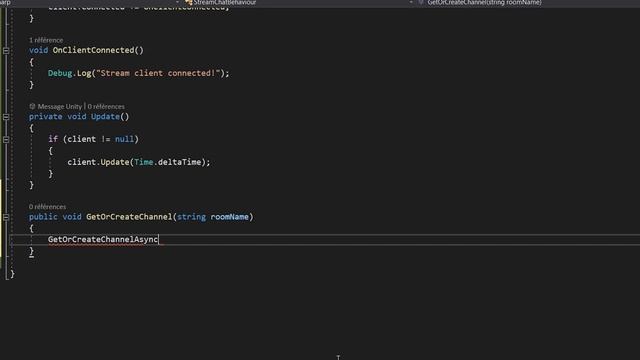The width and height of the screenshot is (640, 360).
Task: Collapse the GetOrCreateChannel method outline
Action: pyautogui.click(x=6, y=217)
